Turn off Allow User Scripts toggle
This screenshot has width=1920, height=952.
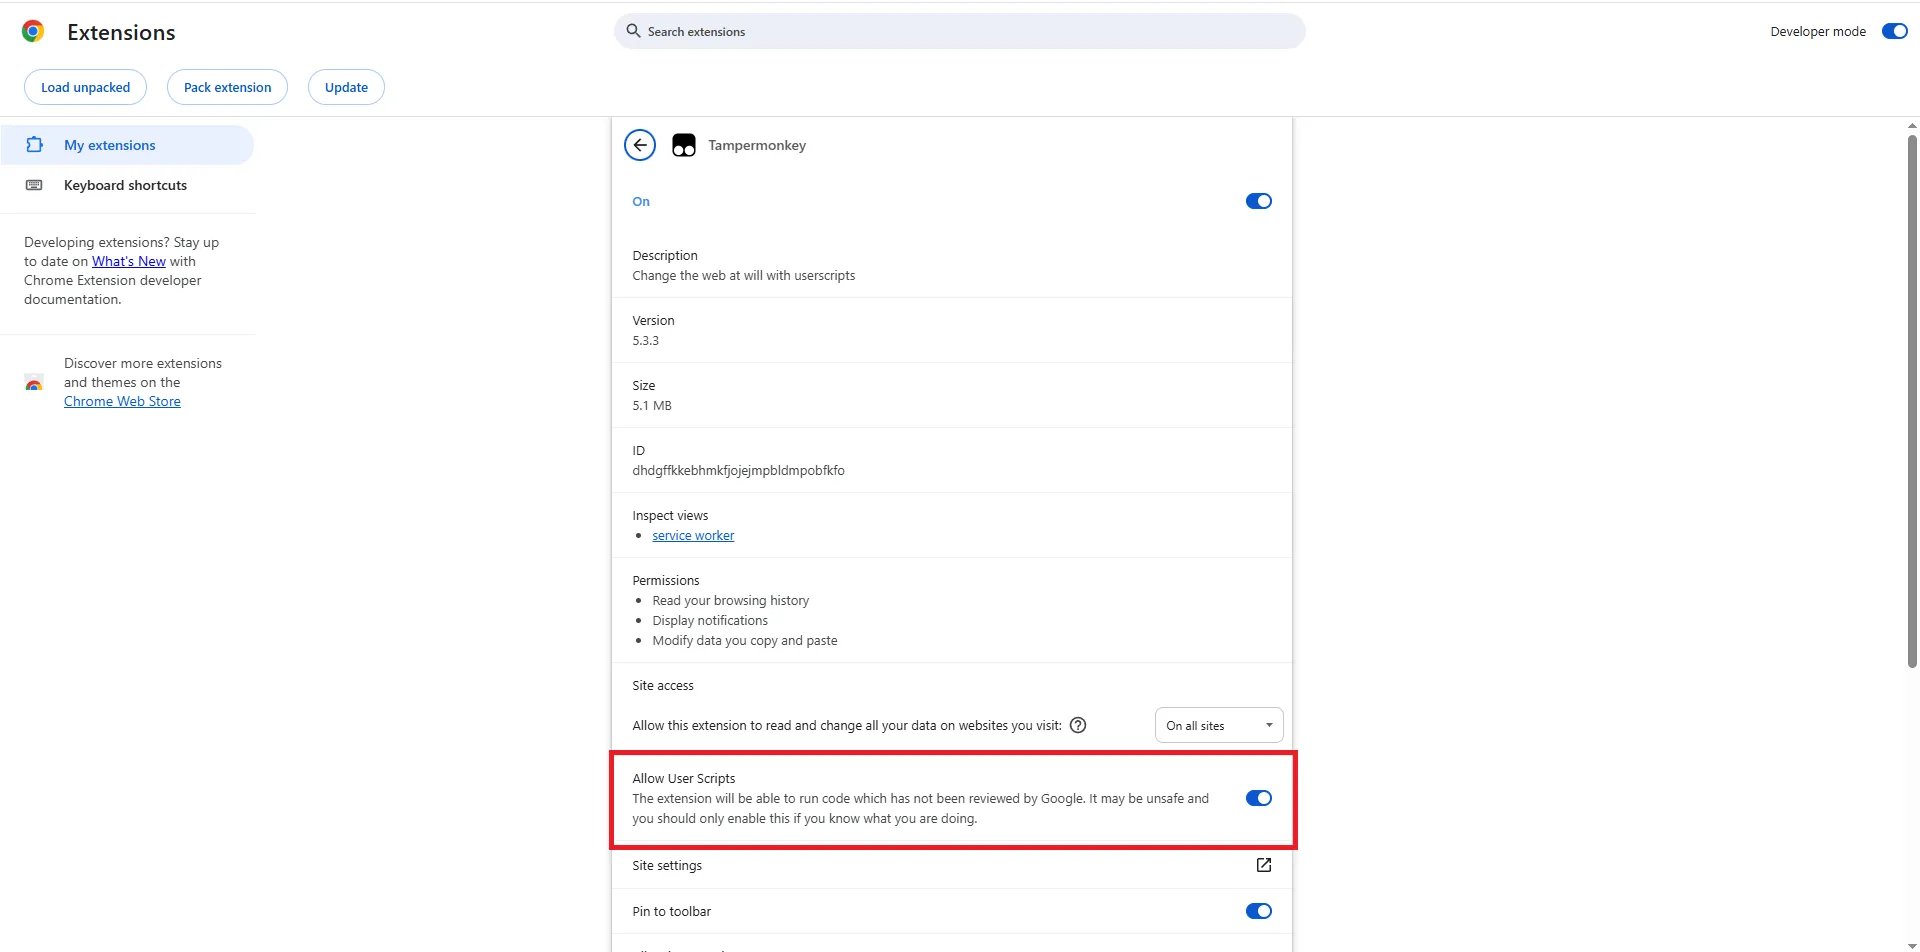[1258, 798]
